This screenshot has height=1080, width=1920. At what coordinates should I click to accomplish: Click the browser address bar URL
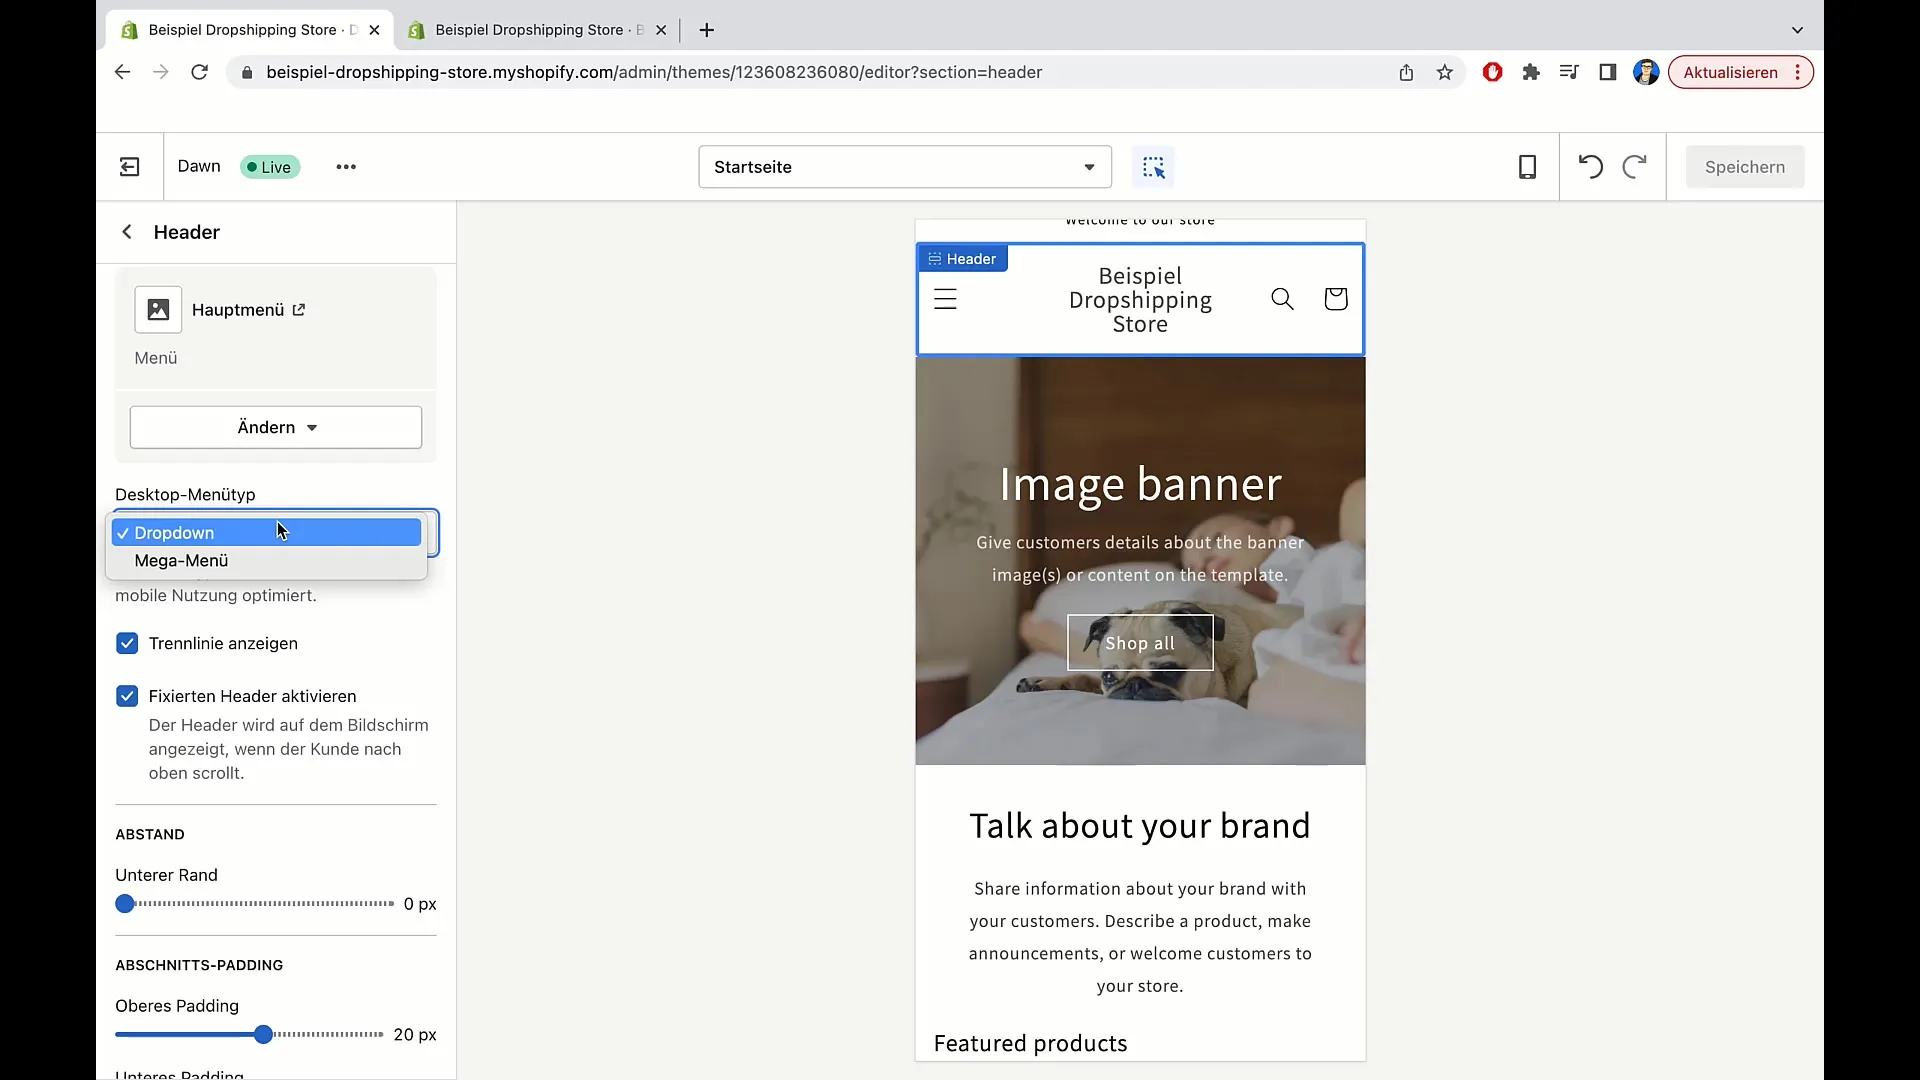[654, 72]
